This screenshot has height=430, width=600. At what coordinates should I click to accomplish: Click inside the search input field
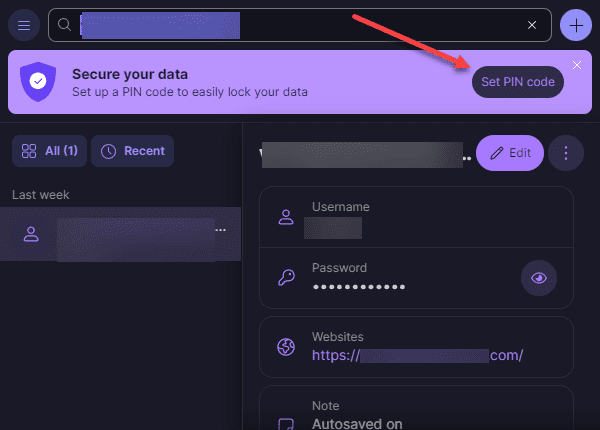point(300,24)
